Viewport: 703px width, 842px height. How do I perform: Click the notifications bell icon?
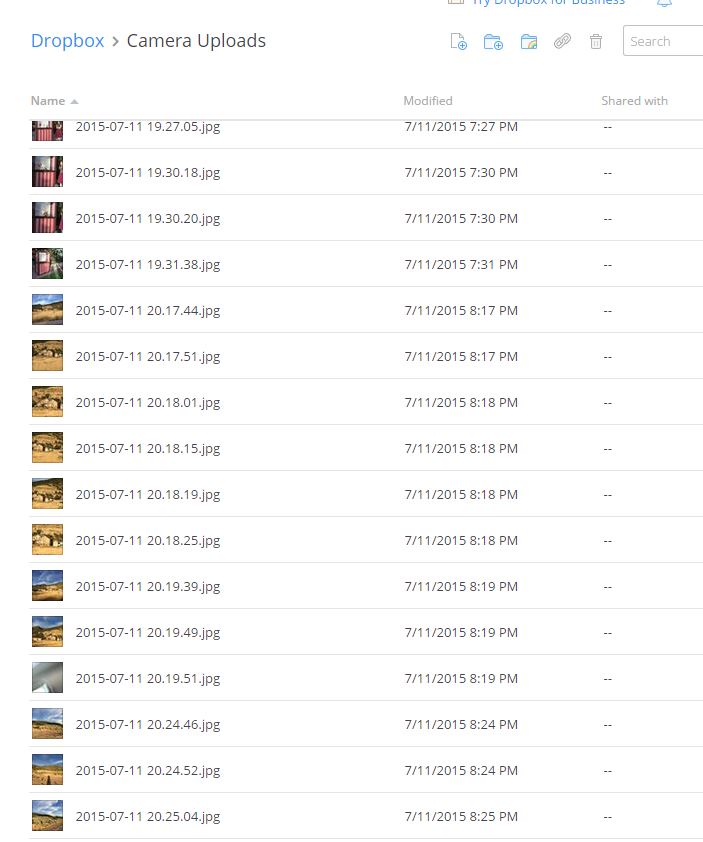click(x=664, y=3)
